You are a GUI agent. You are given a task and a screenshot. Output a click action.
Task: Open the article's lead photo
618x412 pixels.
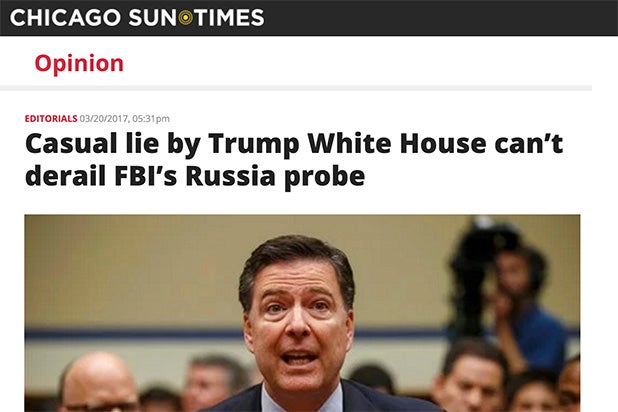(x=302, y=312)
